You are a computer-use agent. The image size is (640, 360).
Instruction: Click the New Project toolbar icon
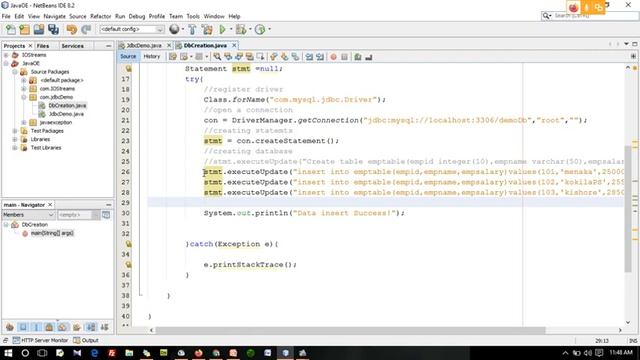(24, 29)
